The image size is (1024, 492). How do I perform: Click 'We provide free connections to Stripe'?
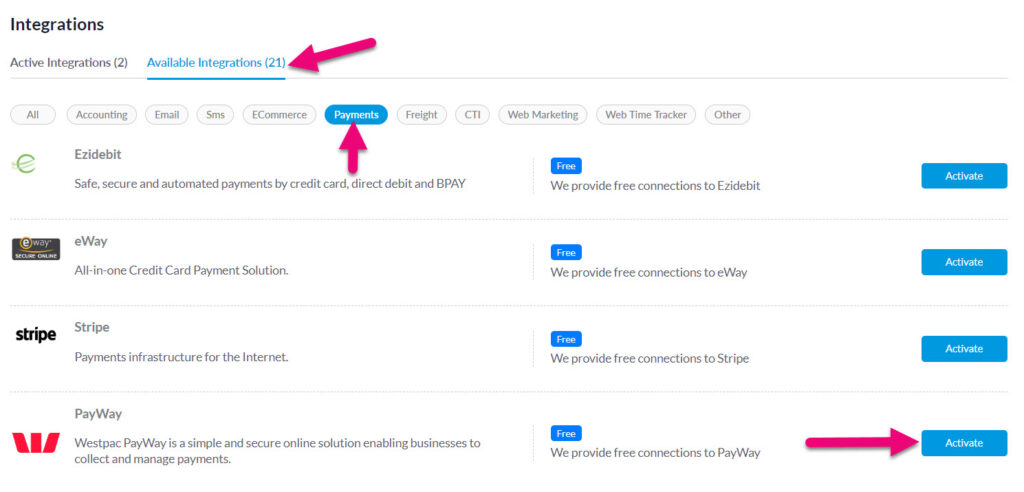tap(649, 359)
